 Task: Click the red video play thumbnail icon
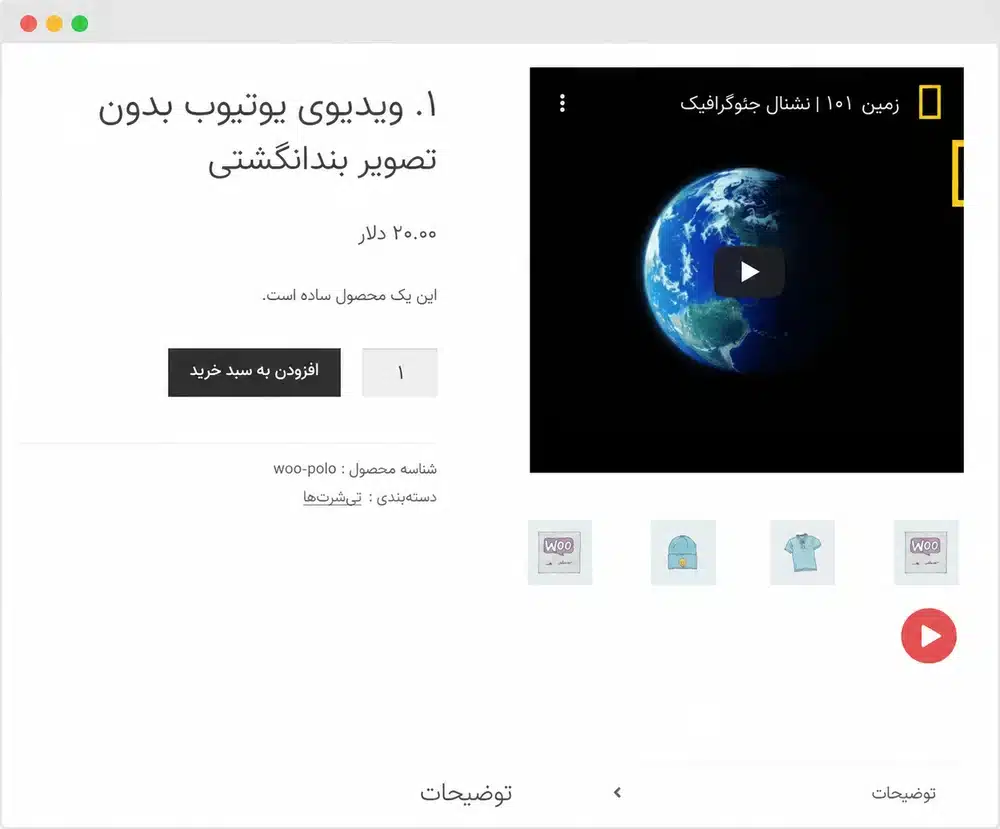click(x=929, y=636)
